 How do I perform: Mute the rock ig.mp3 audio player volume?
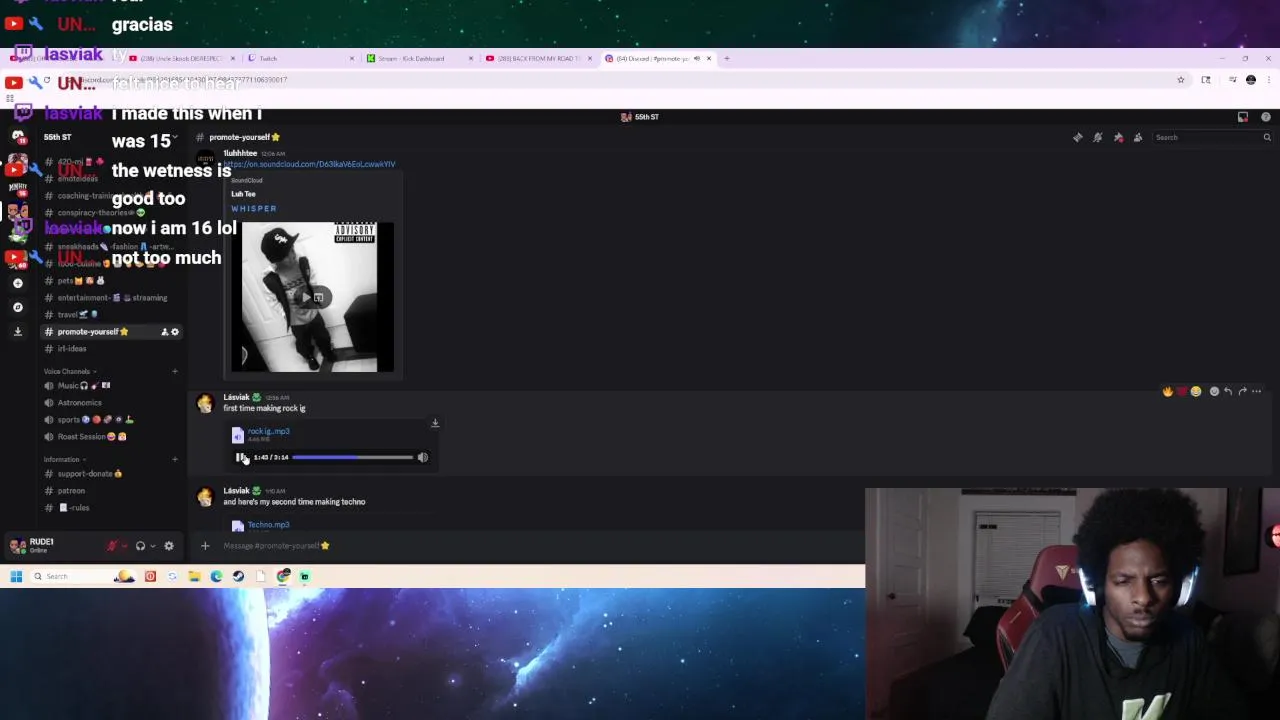pos(422,457)
